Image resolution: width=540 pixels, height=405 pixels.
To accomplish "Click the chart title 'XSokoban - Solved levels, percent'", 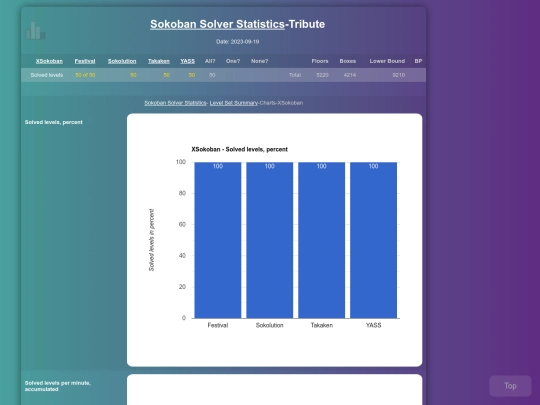I will point(239,149).
